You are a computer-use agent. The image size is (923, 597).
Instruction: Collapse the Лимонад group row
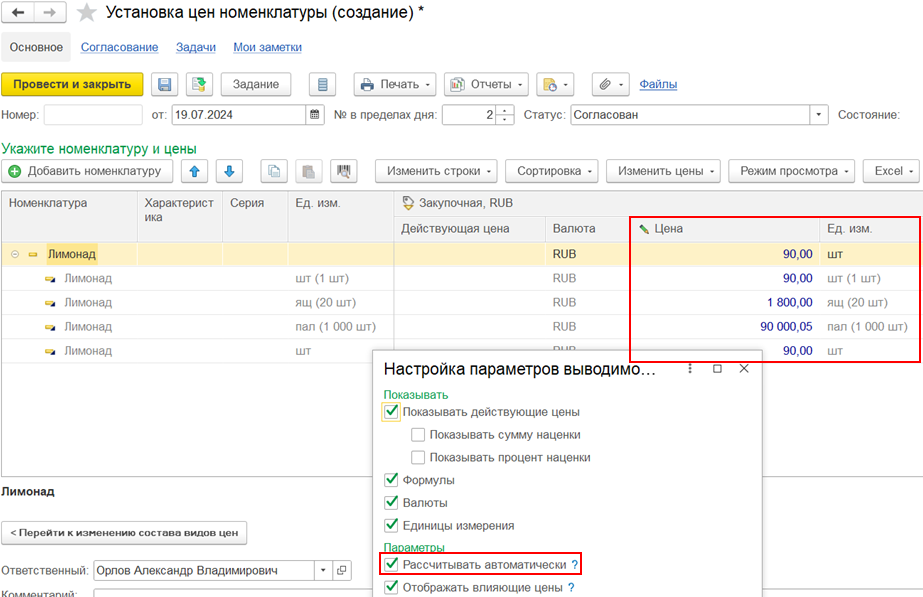[x=15, y=255]
